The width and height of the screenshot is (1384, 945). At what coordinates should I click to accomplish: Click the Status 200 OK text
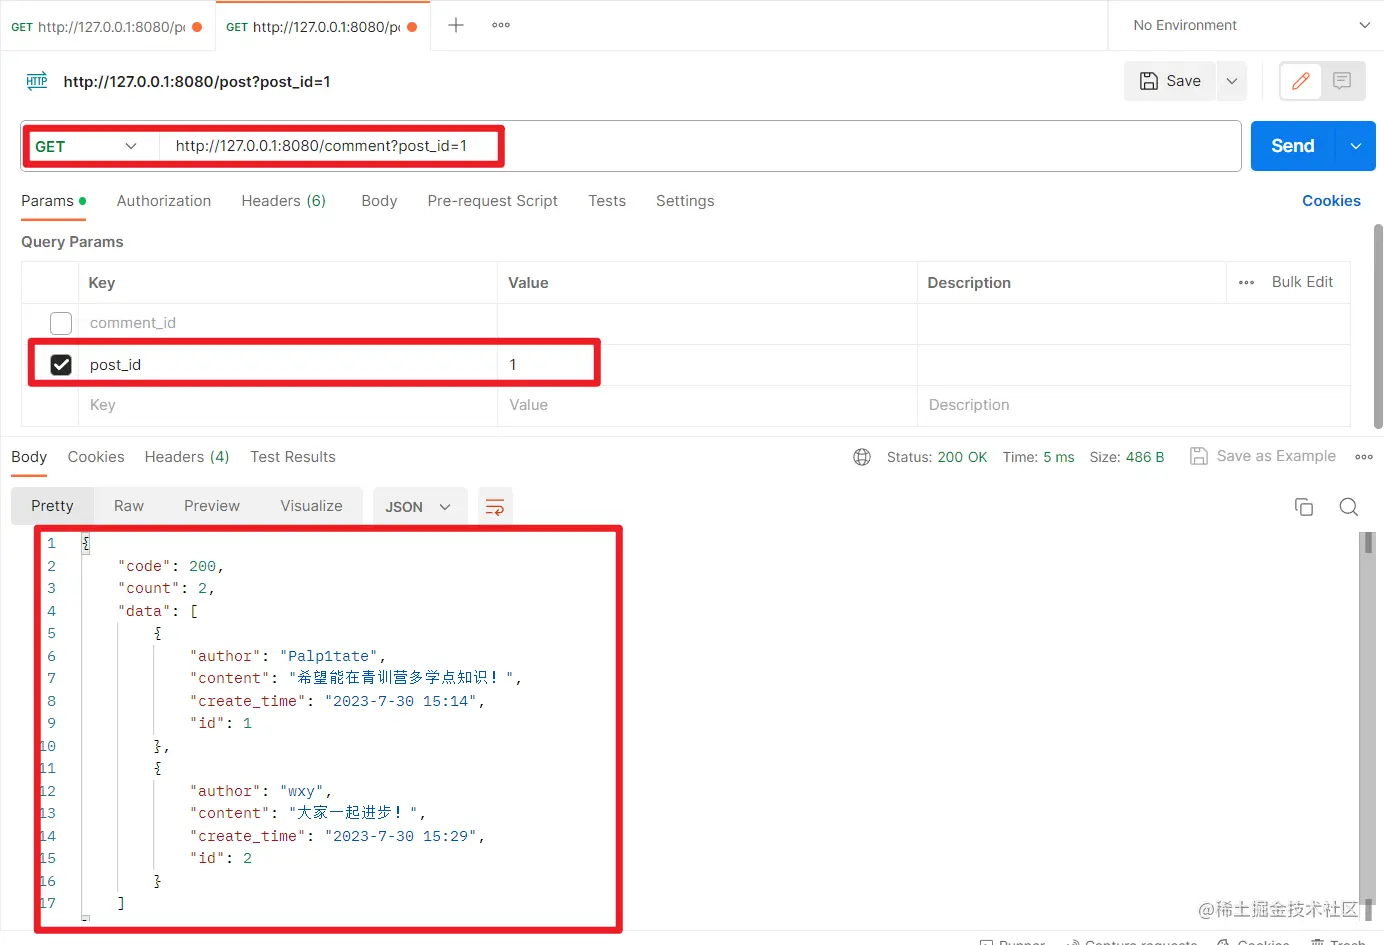click(x=937, y=457)
